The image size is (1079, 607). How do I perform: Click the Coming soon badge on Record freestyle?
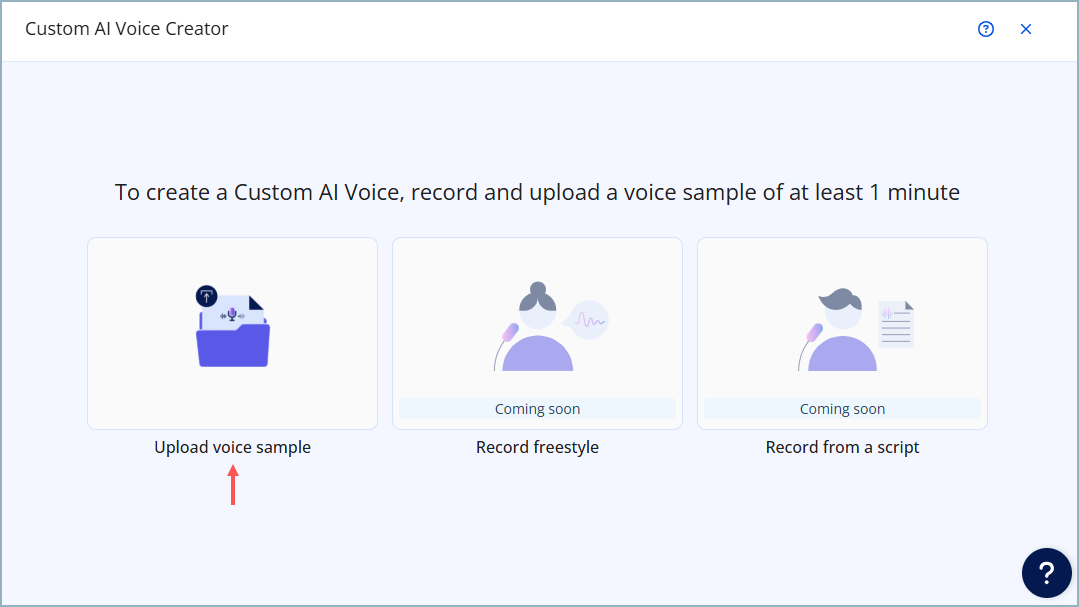[x=537, y=408]
